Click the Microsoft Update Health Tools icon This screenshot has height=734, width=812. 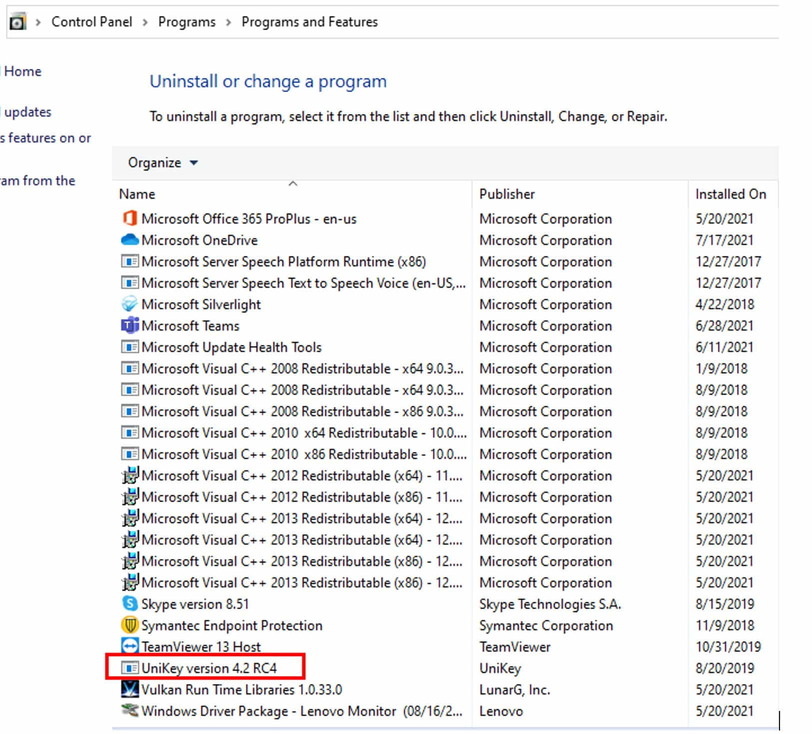tap(129, 347)
